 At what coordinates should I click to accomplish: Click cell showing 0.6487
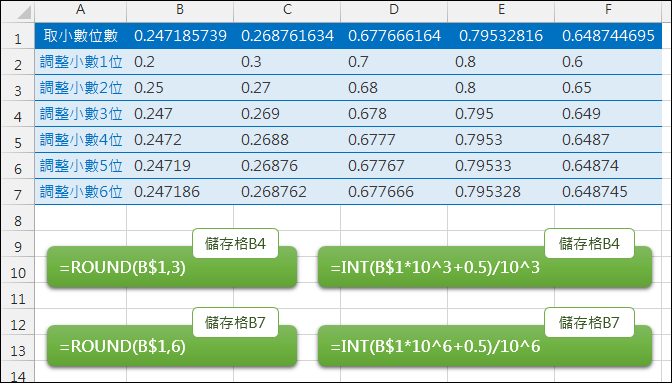coord(608,140)
